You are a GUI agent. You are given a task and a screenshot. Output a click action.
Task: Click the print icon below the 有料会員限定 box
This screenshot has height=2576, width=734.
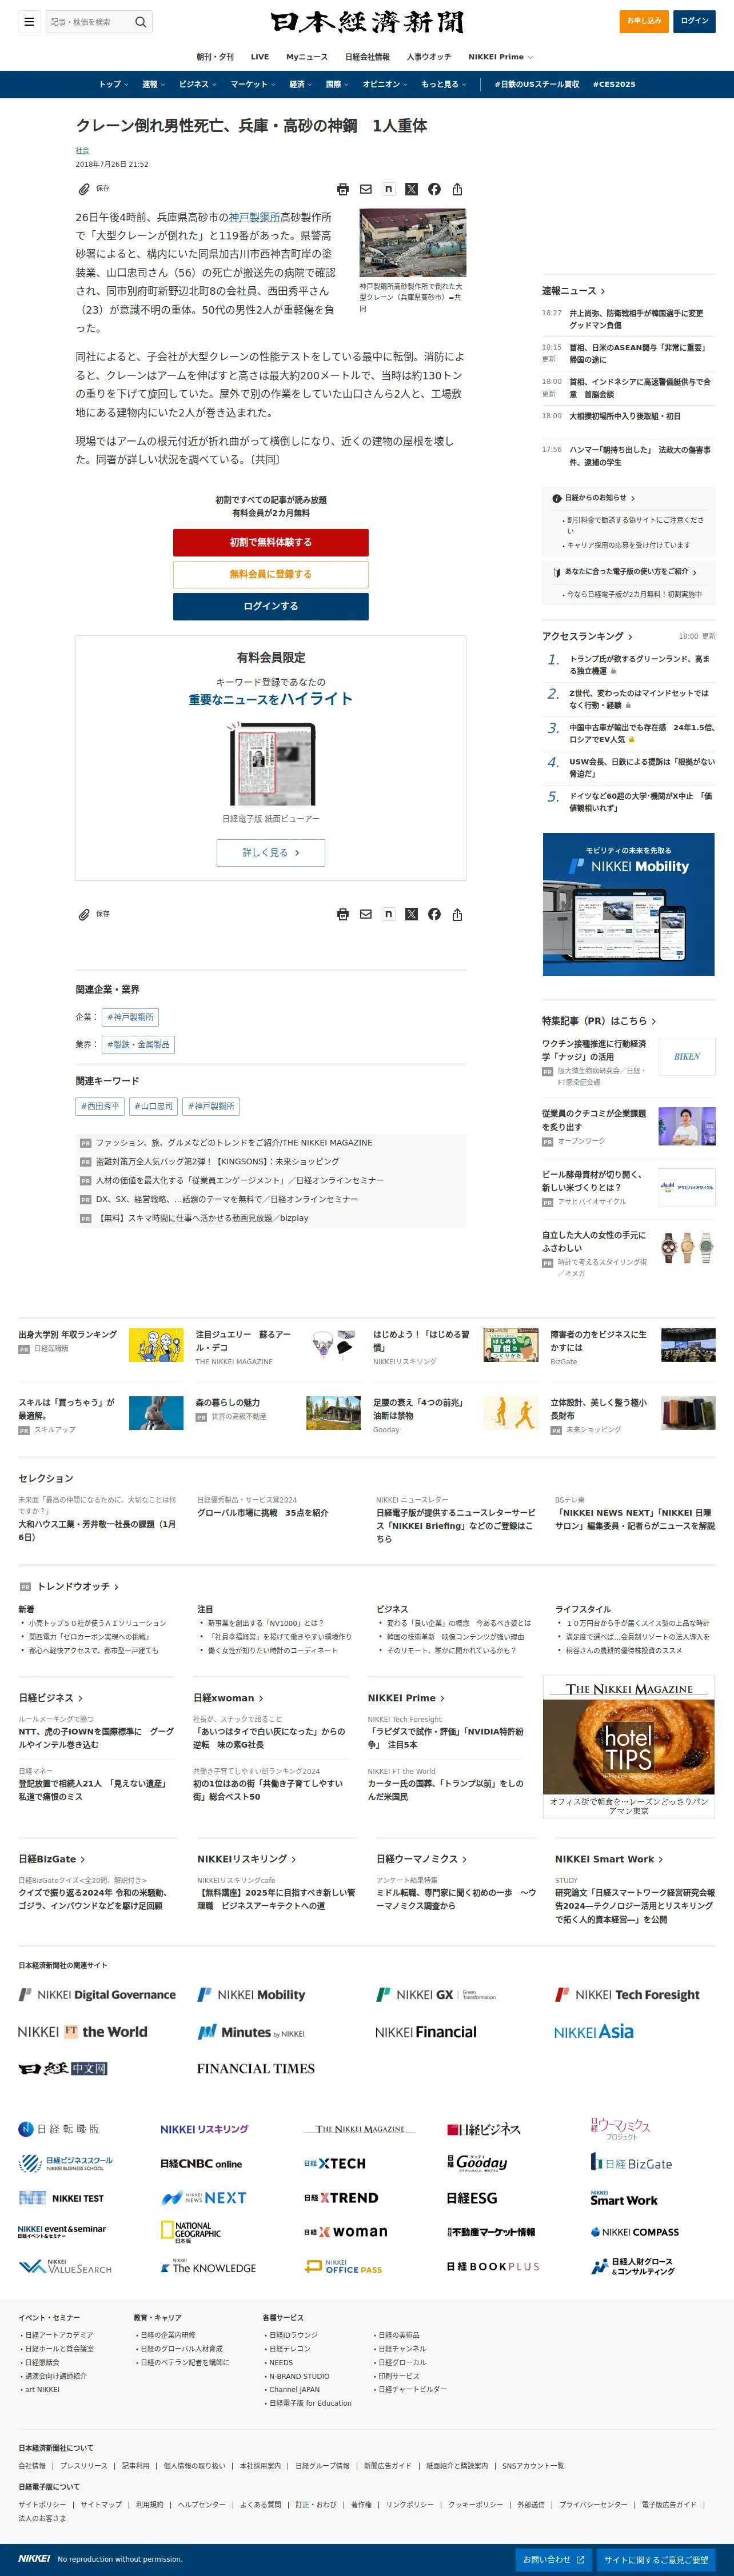(343, 914)
